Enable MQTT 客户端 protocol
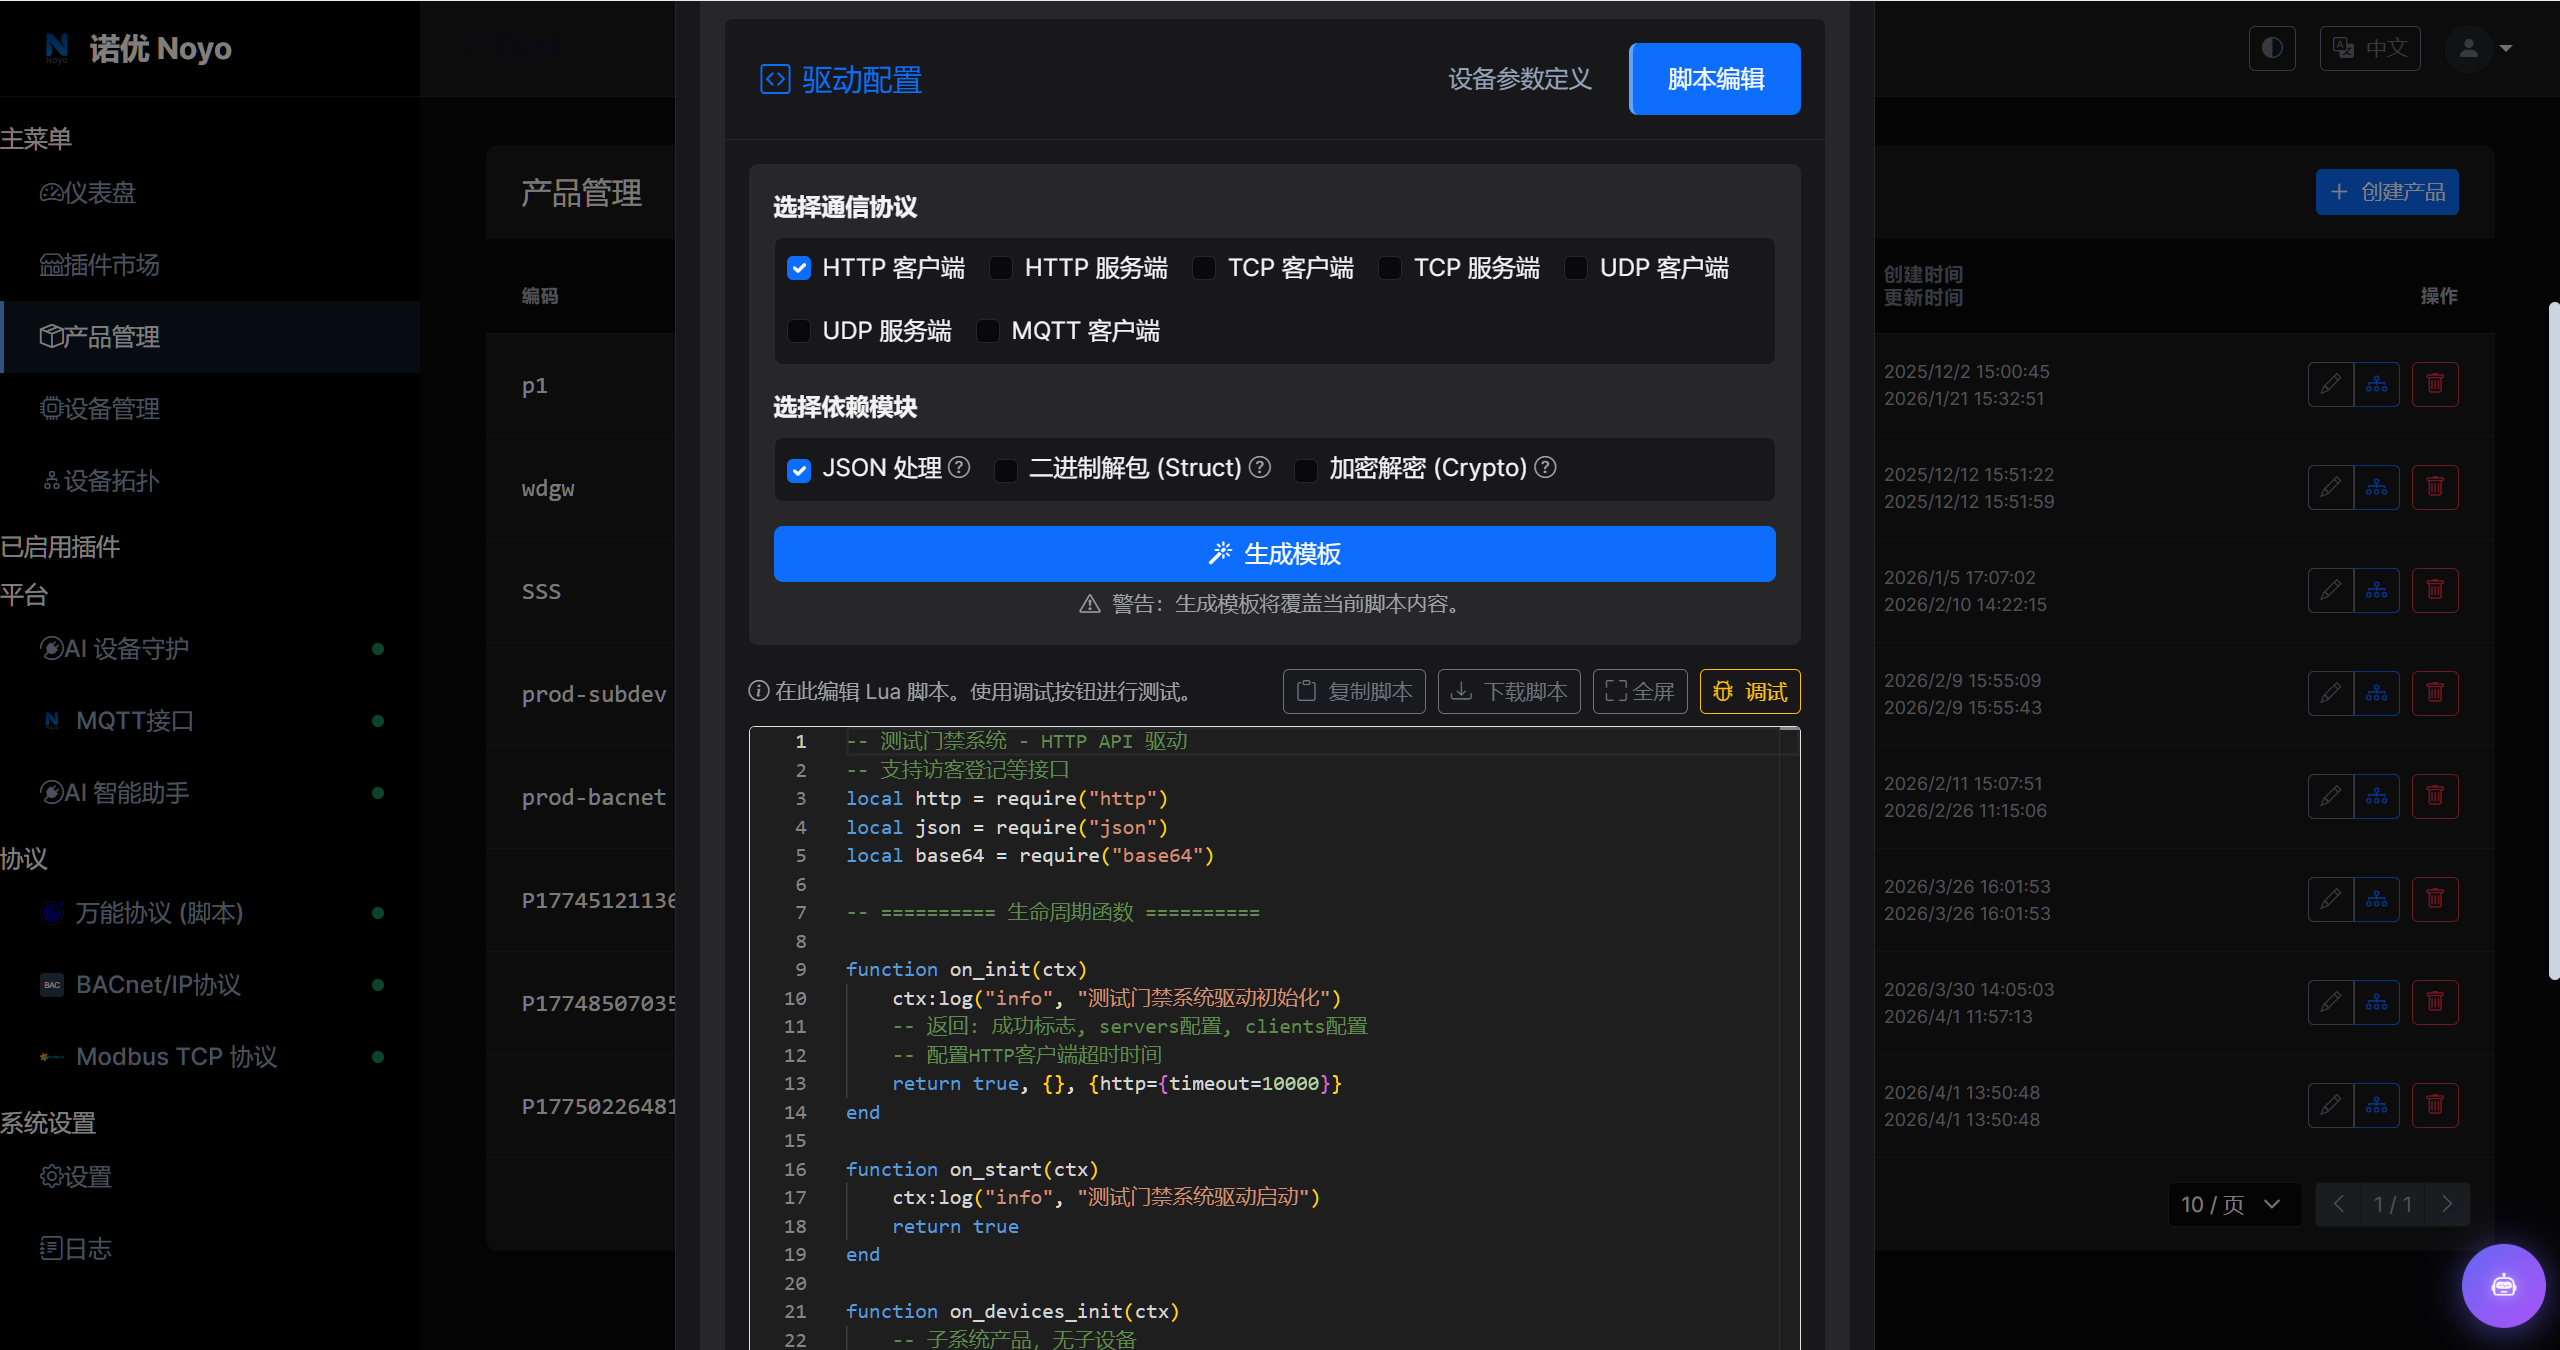Screen dimensions: 2560x1350 (x=987, y=331)
